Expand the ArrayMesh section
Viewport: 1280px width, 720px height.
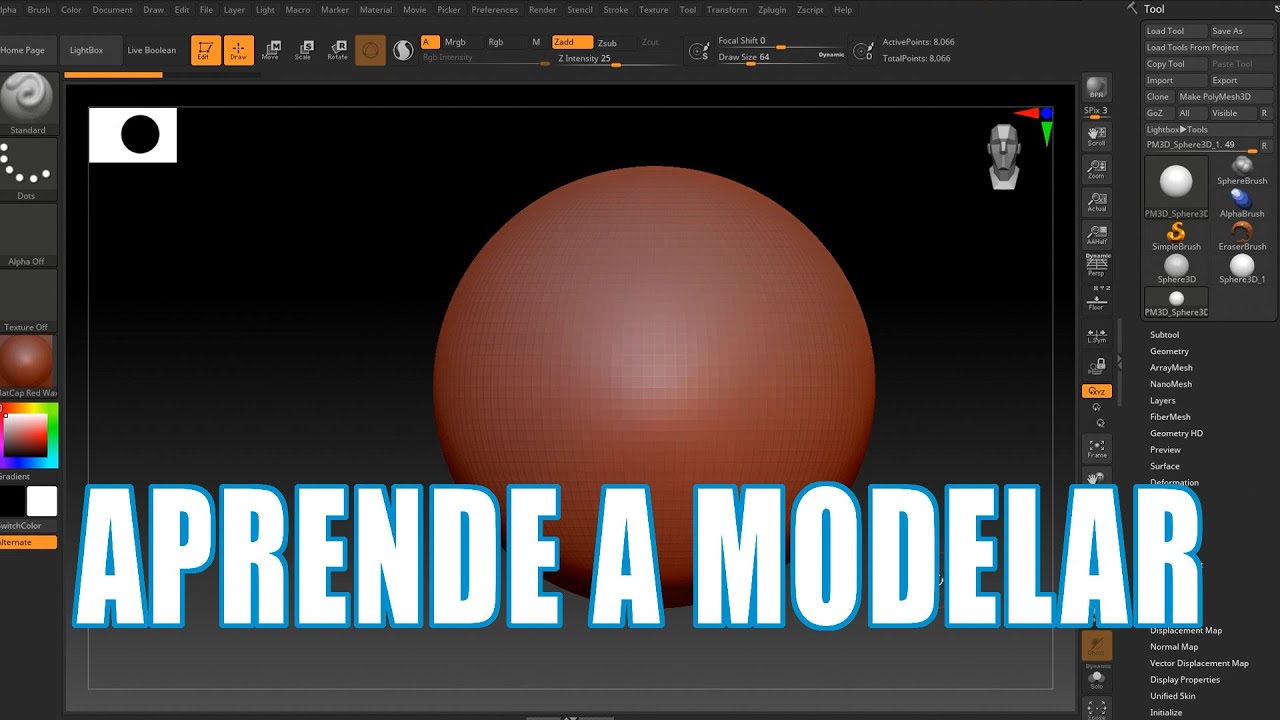click(x=1171, y=368)
